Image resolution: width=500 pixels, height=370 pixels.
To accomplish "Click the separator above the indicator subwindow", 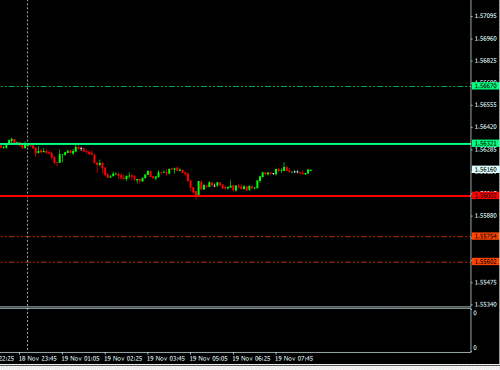I will coord(235,308).
